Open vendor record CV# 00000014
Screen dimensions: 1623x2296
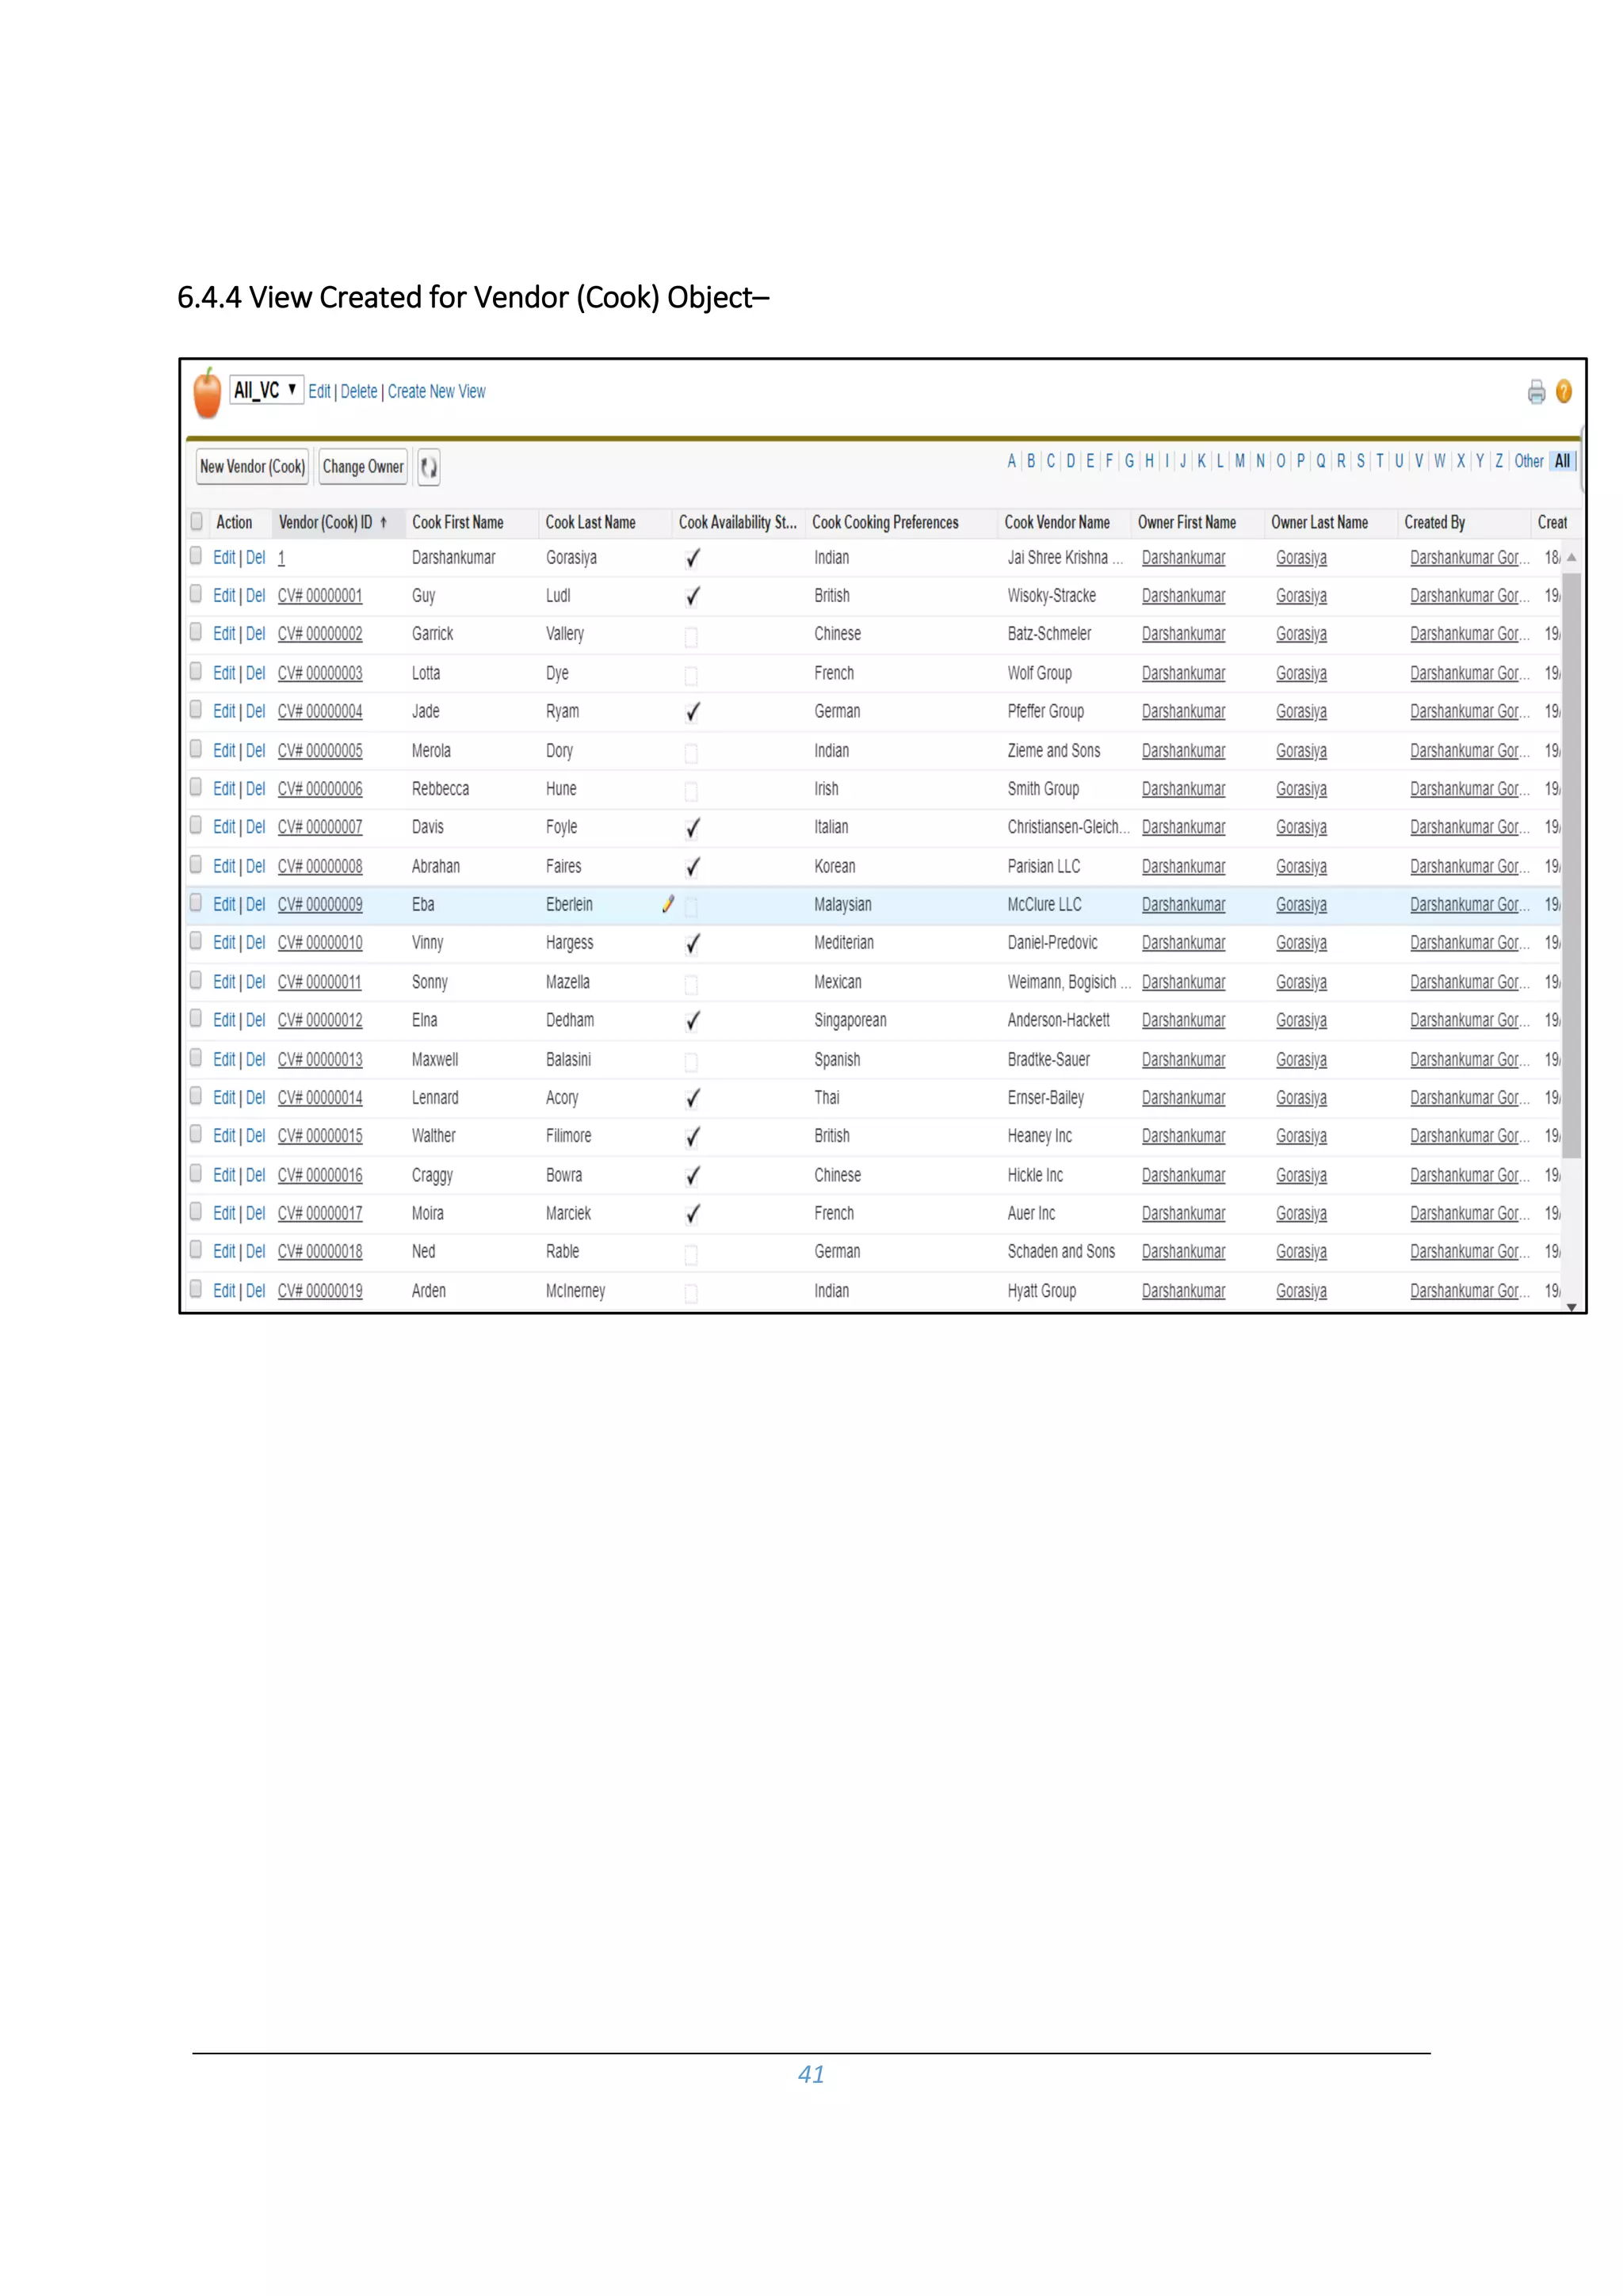tap(320, 1098)
